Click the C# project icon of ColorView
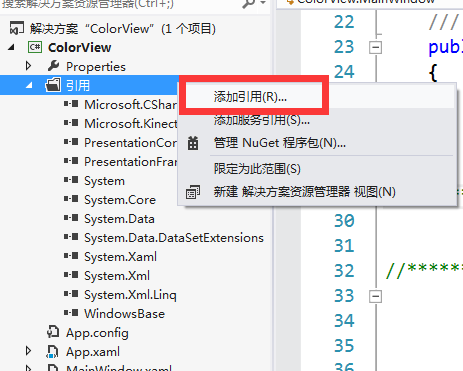The height and width of the screenshot is (371, 463). tap(35, 47)
